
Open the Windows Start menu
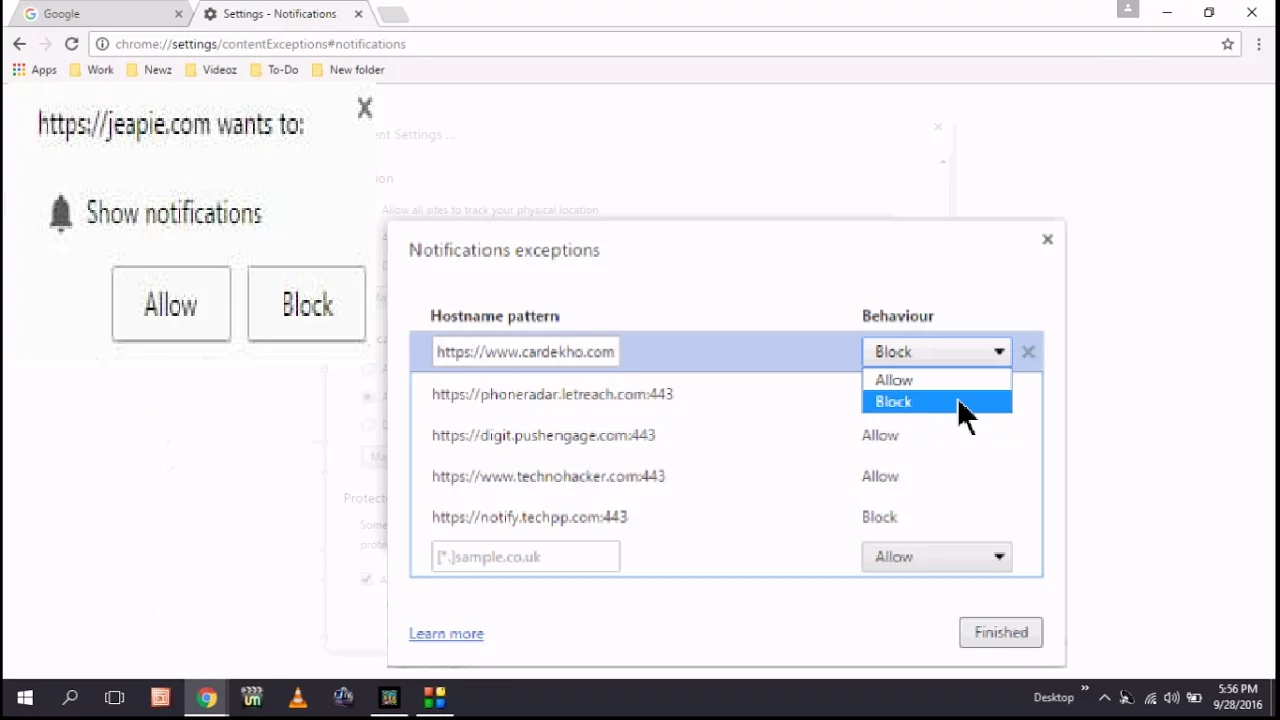(x=24, y=697)
